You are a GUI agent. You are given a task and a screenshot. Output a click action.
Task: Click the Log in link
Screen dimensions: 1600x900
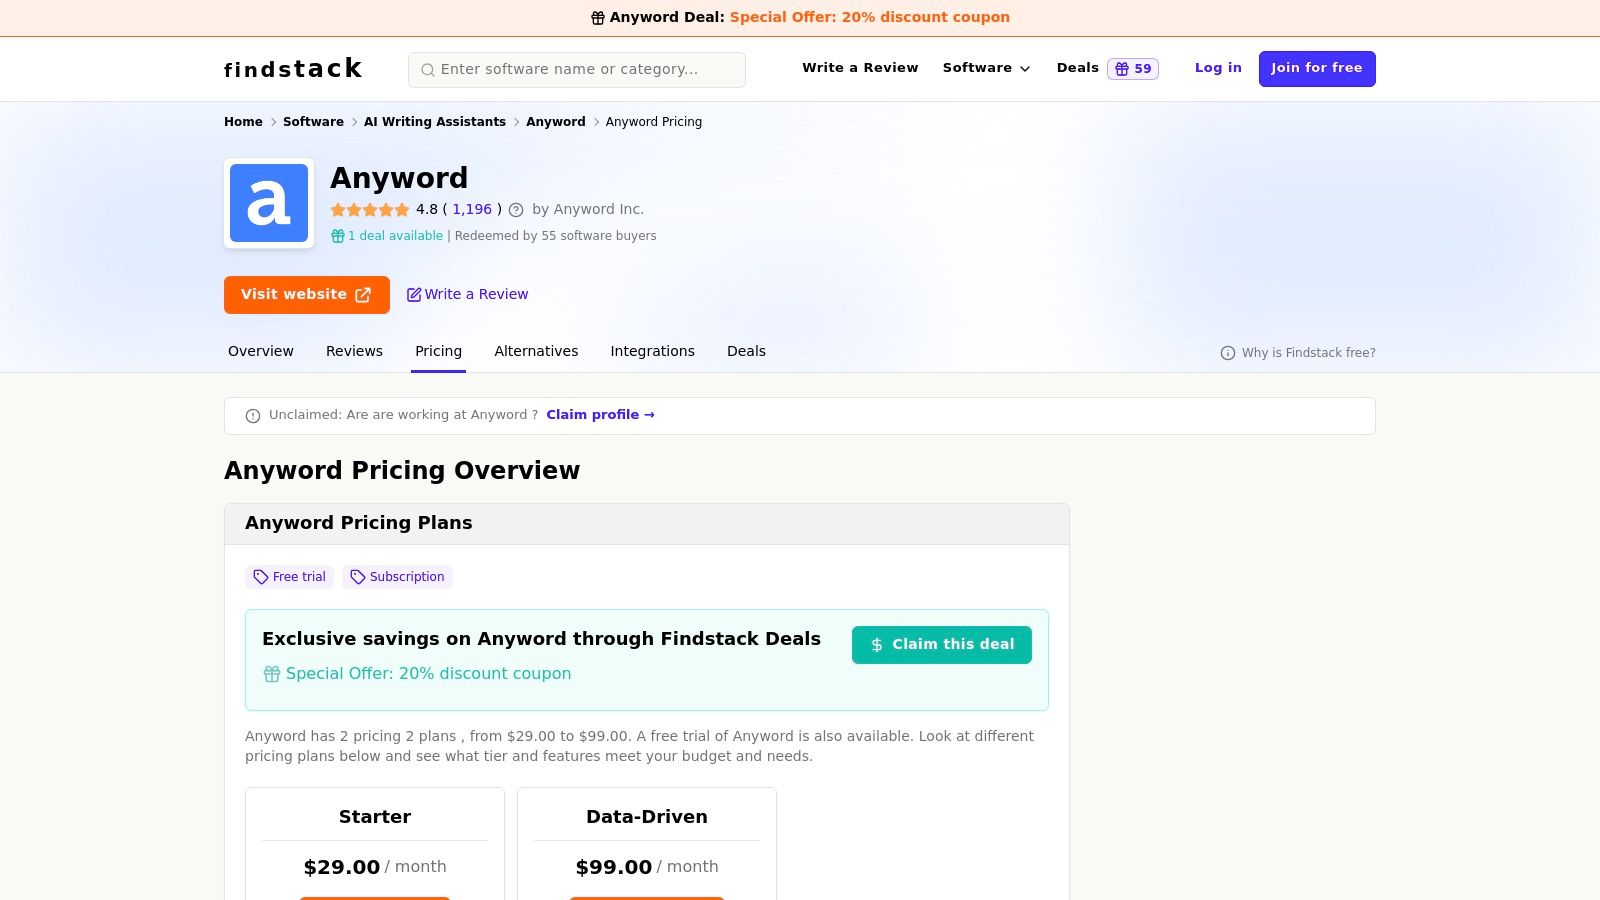click(x=1218, y=68)
